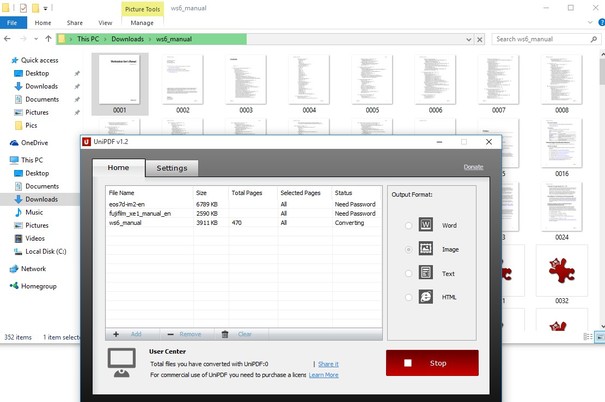Screen dimensions: 605x402
Task: Expand Downloads breadcrumb chevron
Action: [150, 39]
